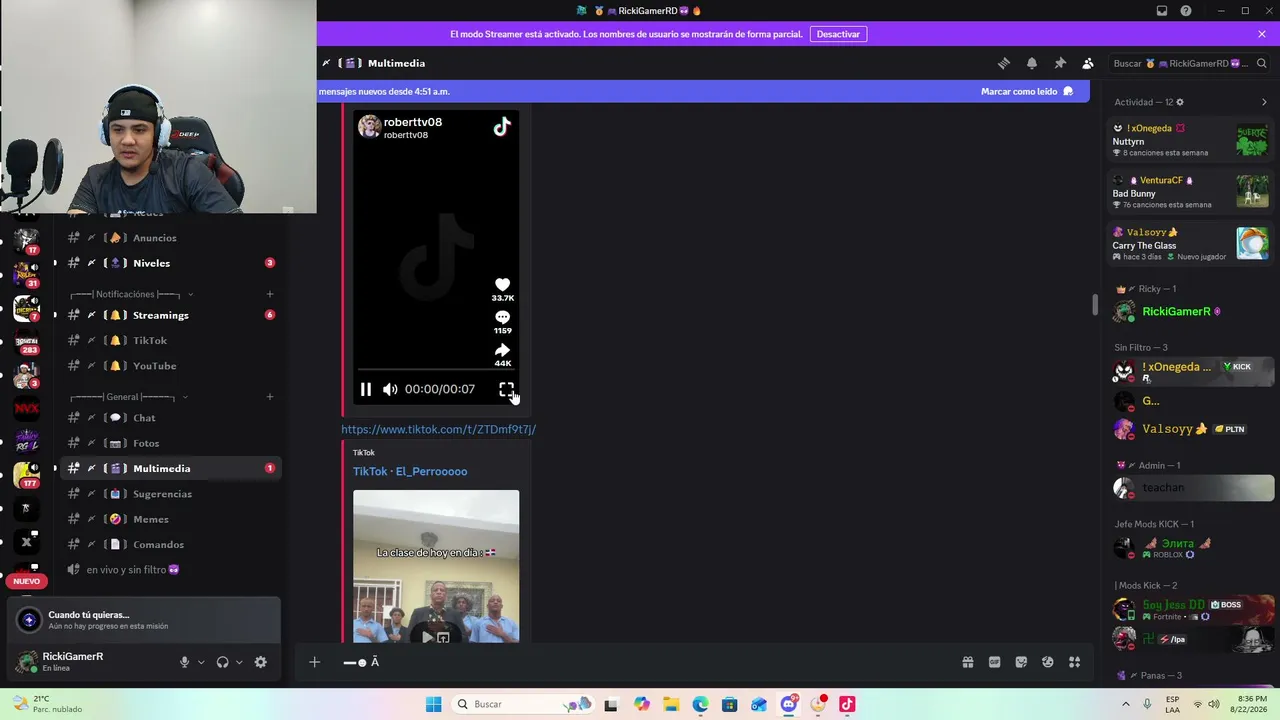Open the 'Cuando tú quieras...' quest card
This screenshot has height=720, width=1280.
point(143,620)
